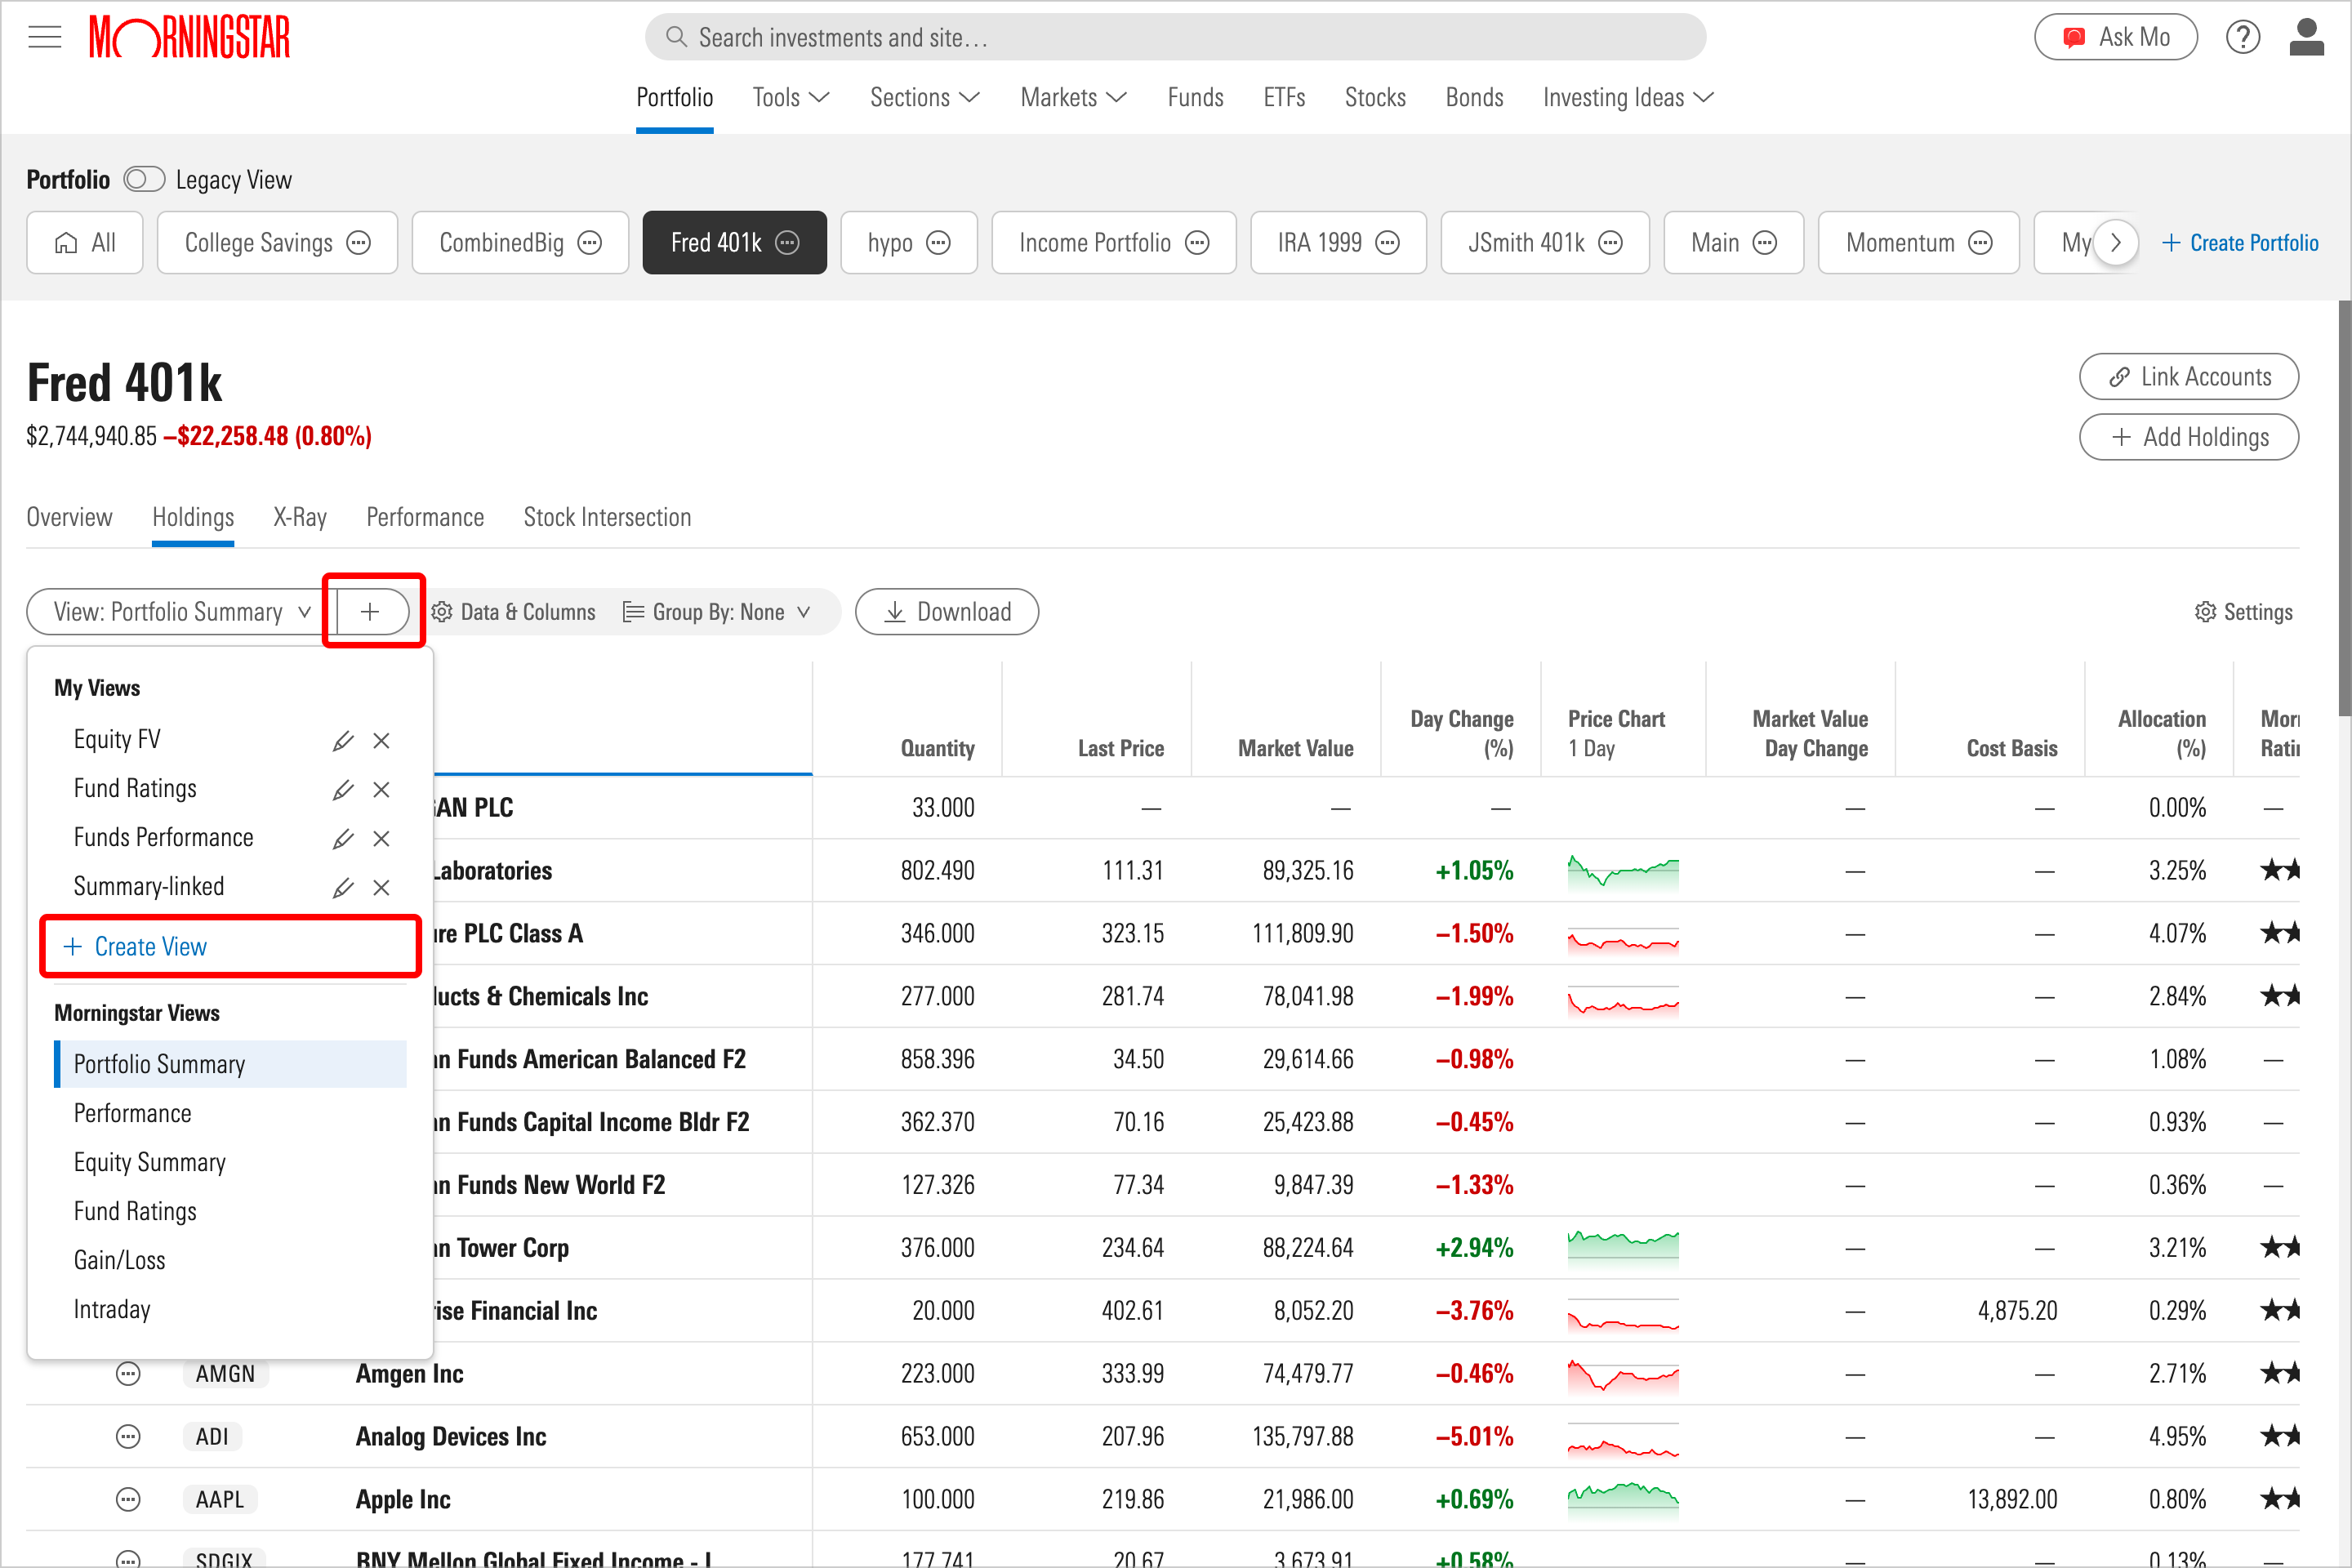Screen dimensions: 2352x1568
Task: Open options for IRA 1999 portfolio
Action: (x=1388, y=243)
